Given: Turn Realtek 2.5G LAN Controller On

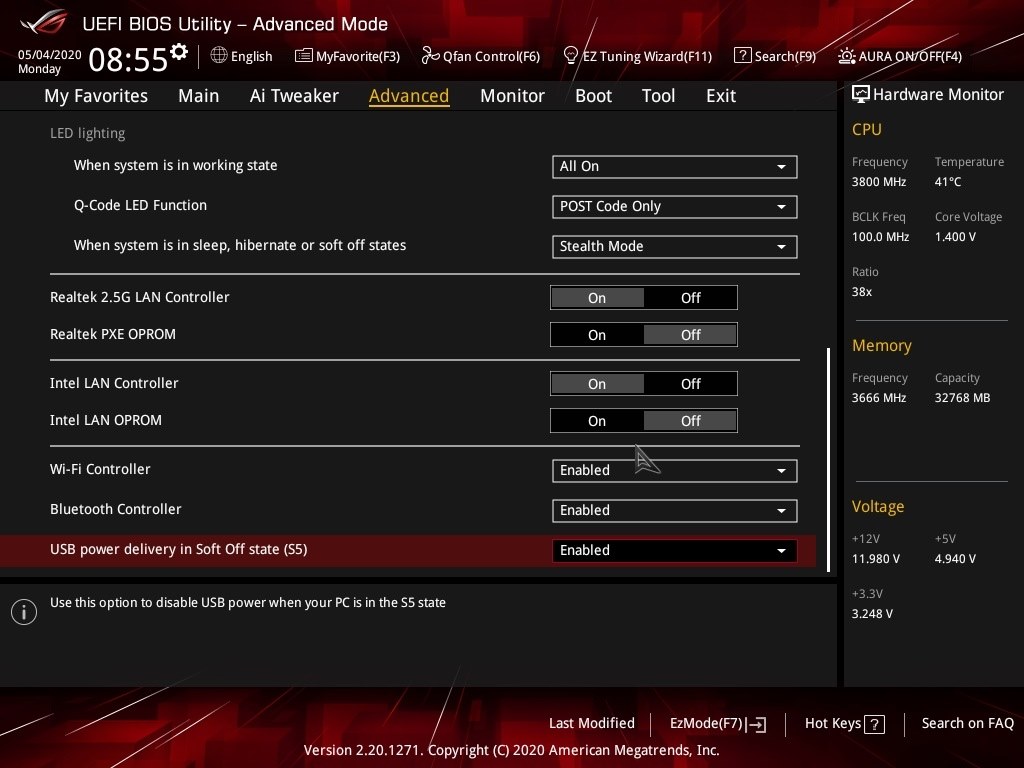Looking at the screenshot, I should (x=597, y=298).
